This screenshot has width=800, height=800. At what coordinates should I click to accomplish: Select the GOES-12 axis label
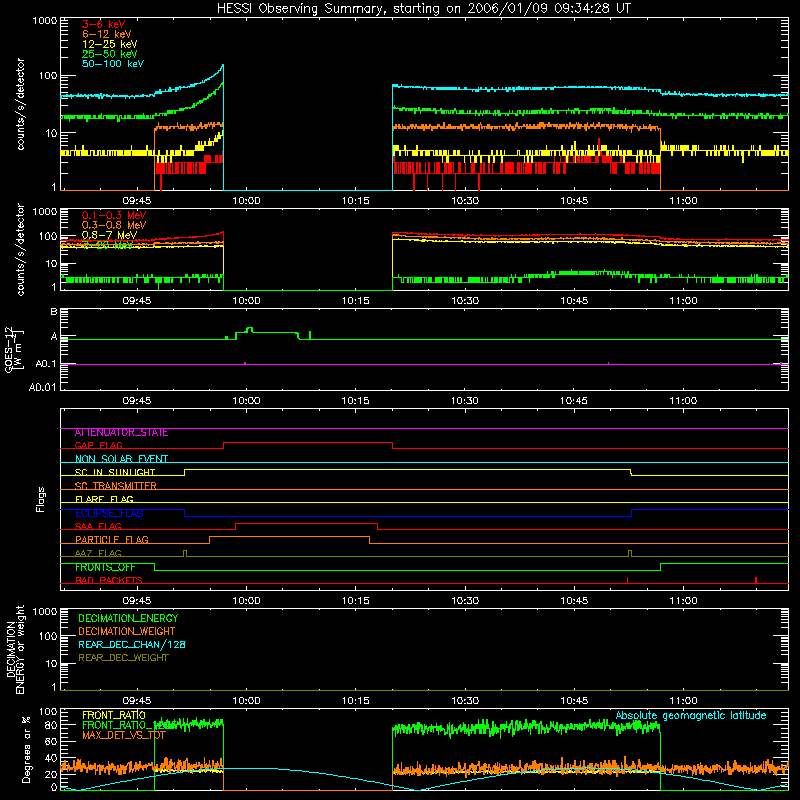click(x=14, y=349)
